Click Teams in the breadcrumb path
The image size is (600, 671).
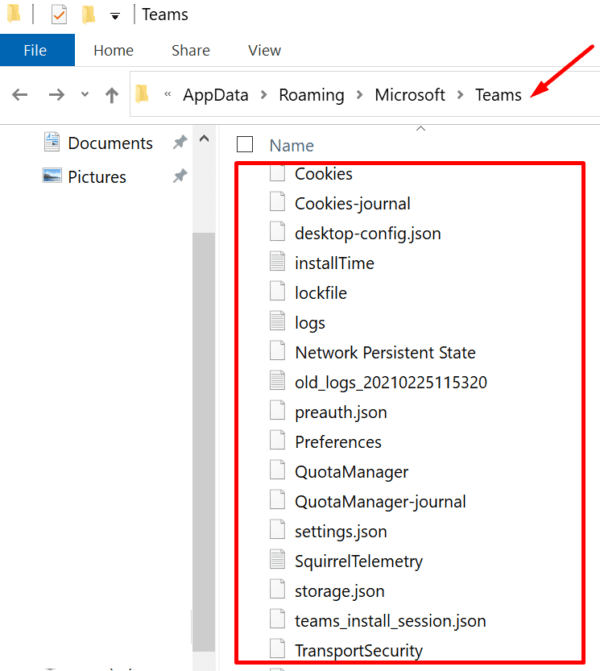[499, 95]
